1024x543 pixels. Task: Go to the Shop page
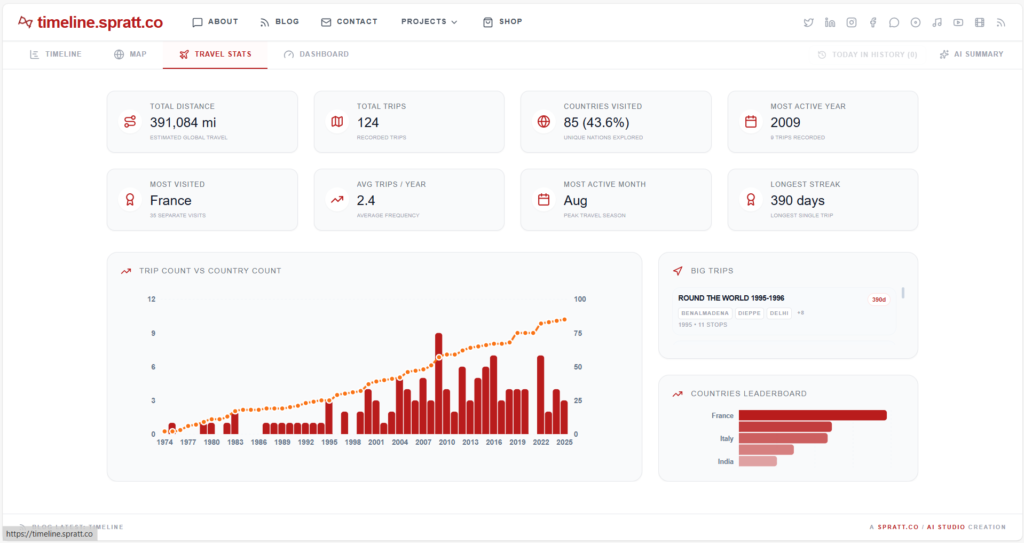point(502,22)
